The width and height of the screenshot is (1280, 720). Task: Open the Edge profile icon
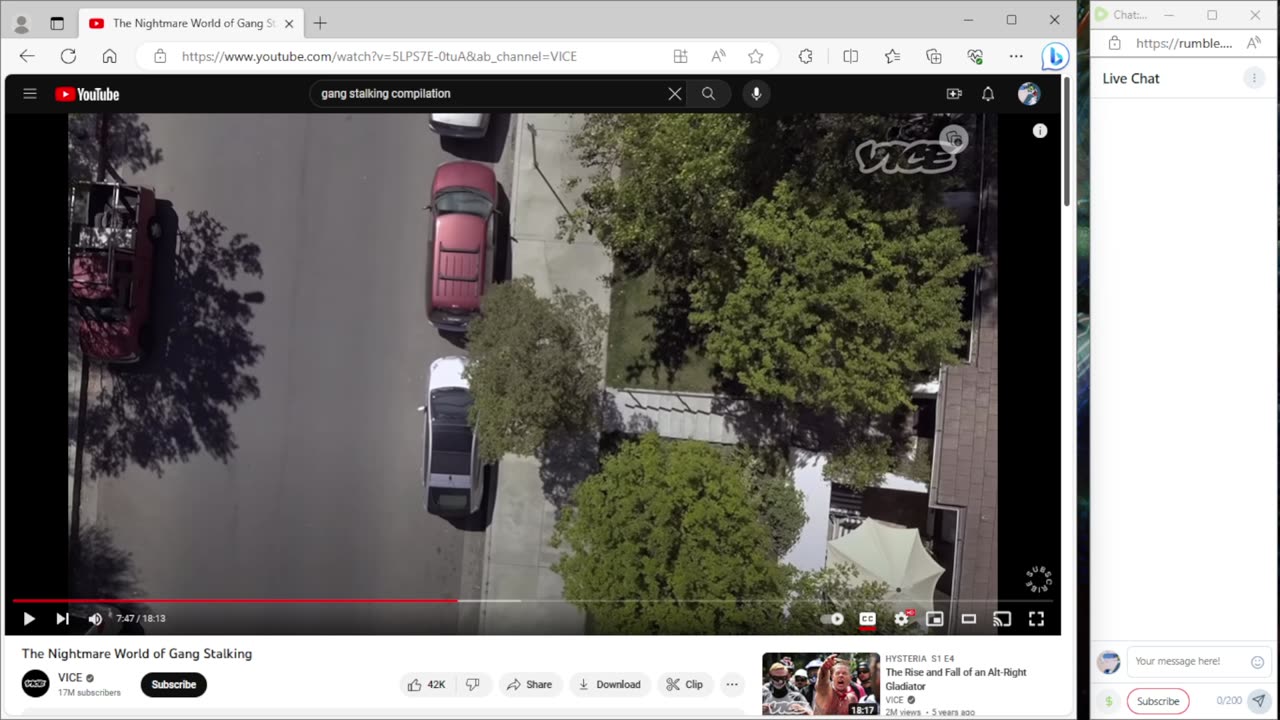(x=21, y=23)
